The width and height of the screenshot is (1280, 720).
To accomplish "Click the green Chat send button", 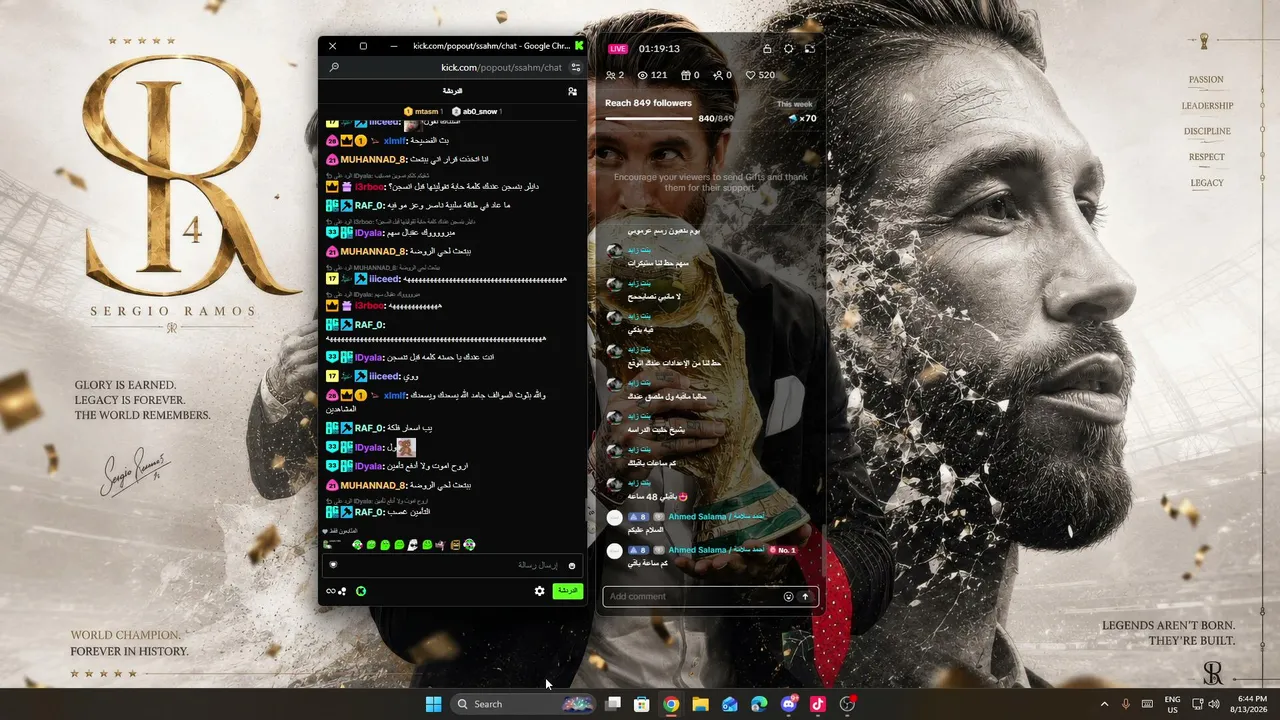I will [567, 591].
